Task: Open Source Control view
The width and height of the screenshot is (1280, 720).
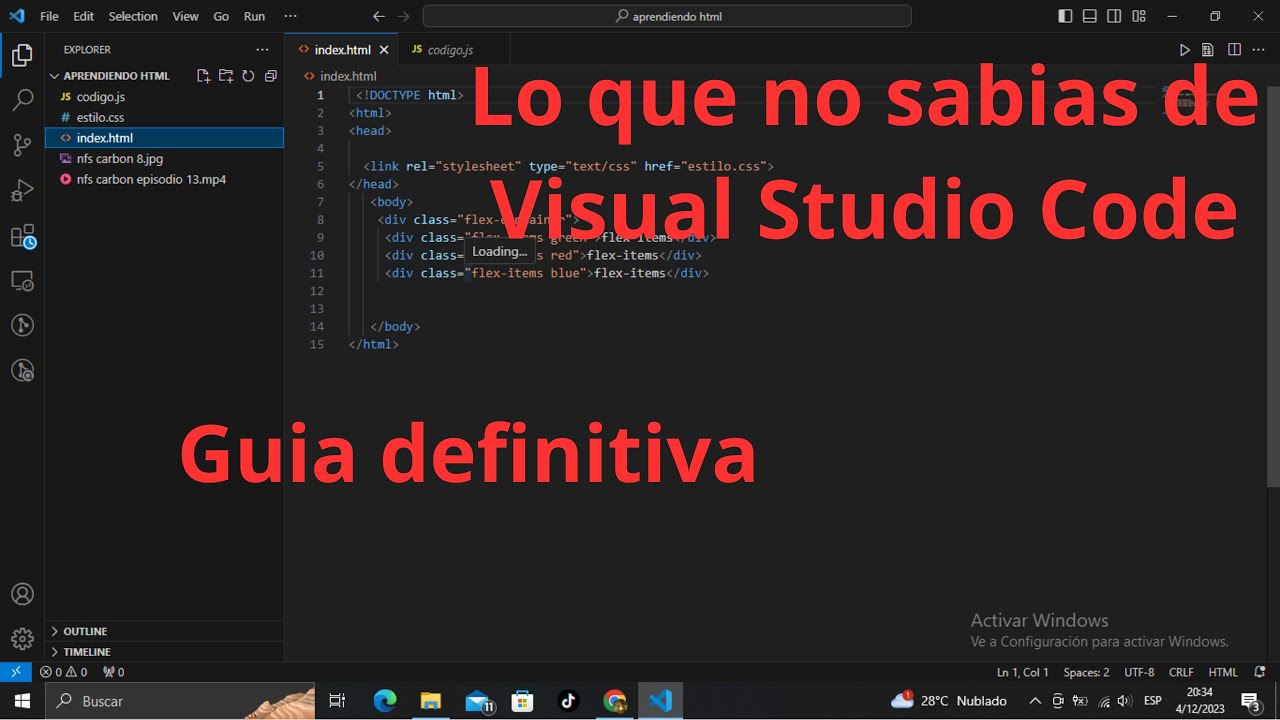Action: click(x=22, y=145)
